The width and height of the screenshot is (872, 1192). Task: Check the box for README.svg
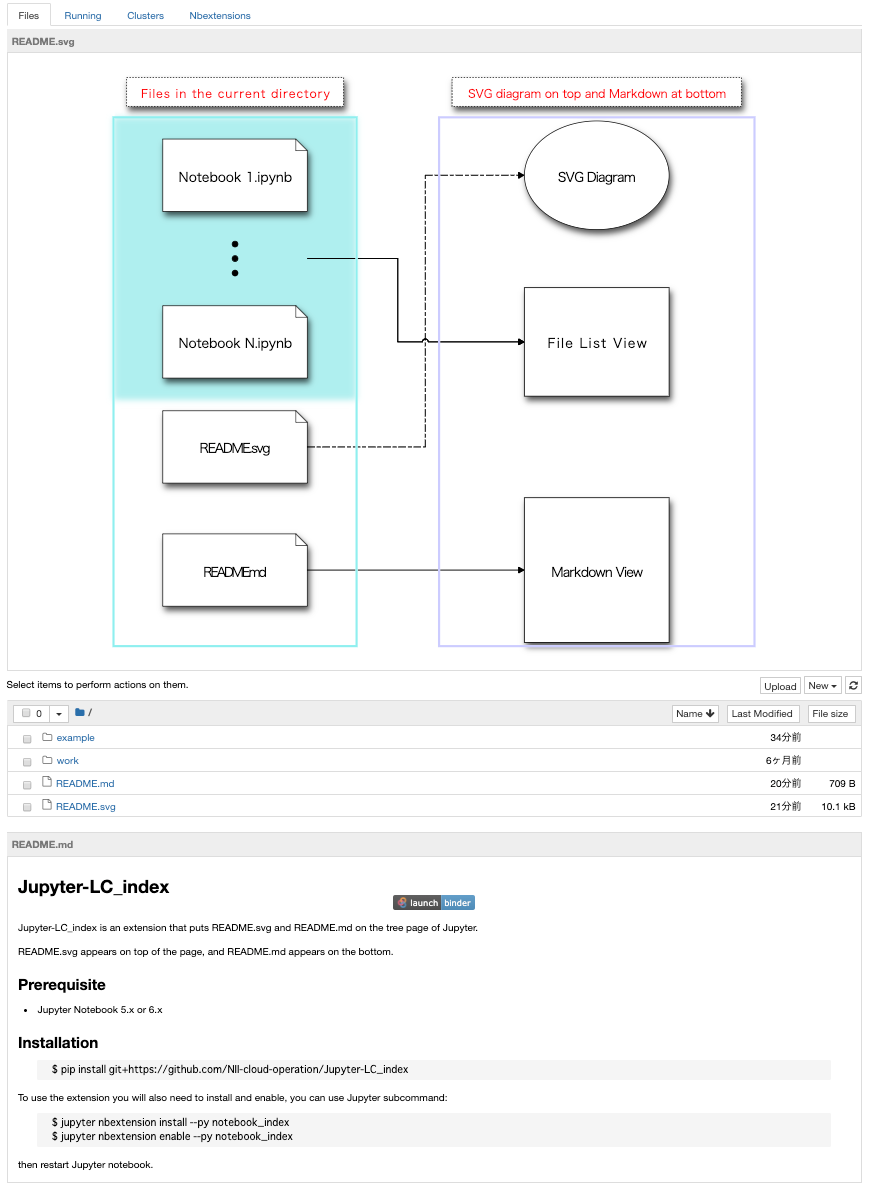(x=27, y=807)
